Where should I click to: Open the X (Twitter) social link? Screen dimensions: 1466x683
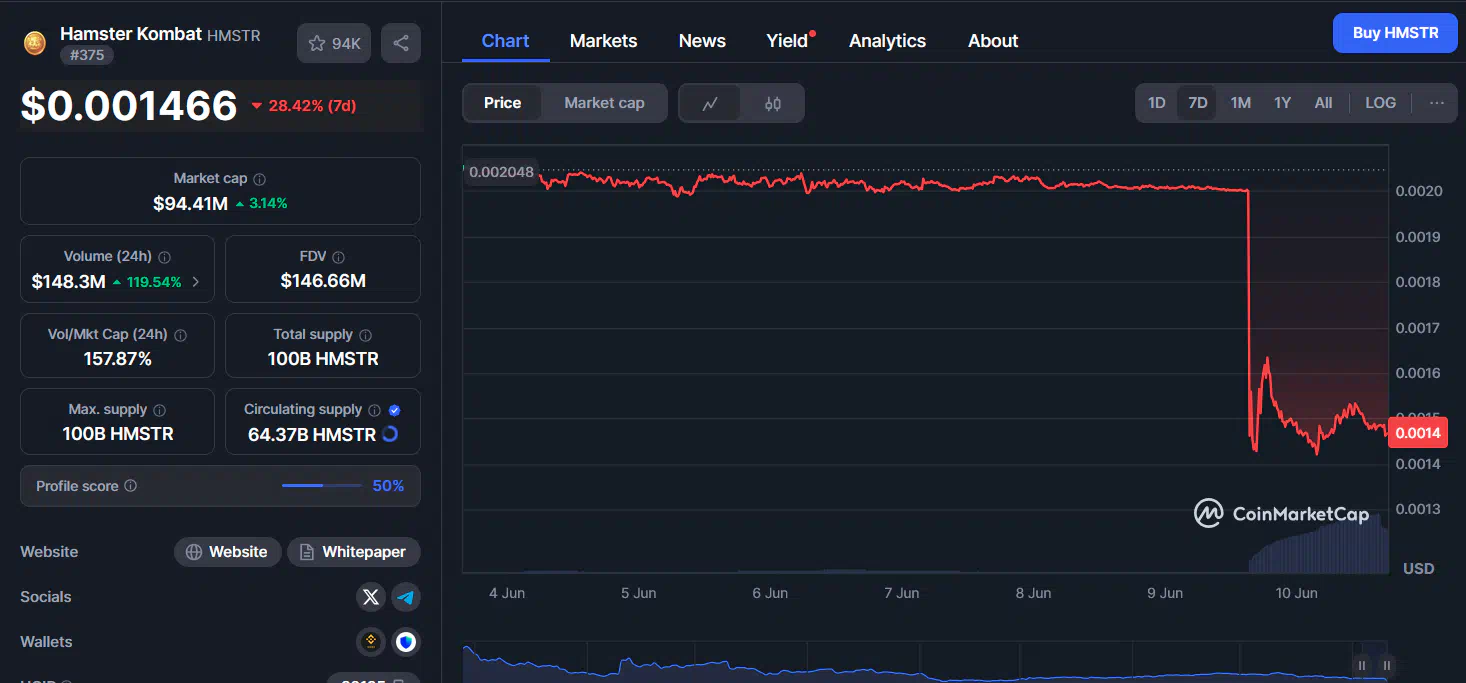(371, 597)
